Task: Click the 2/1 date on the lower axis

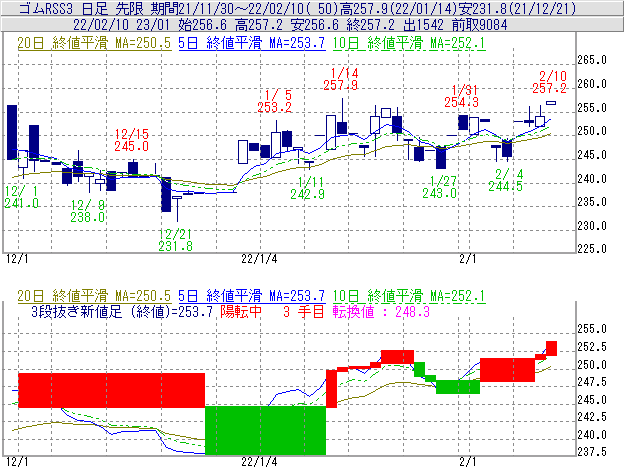Action: coord(468,462)
